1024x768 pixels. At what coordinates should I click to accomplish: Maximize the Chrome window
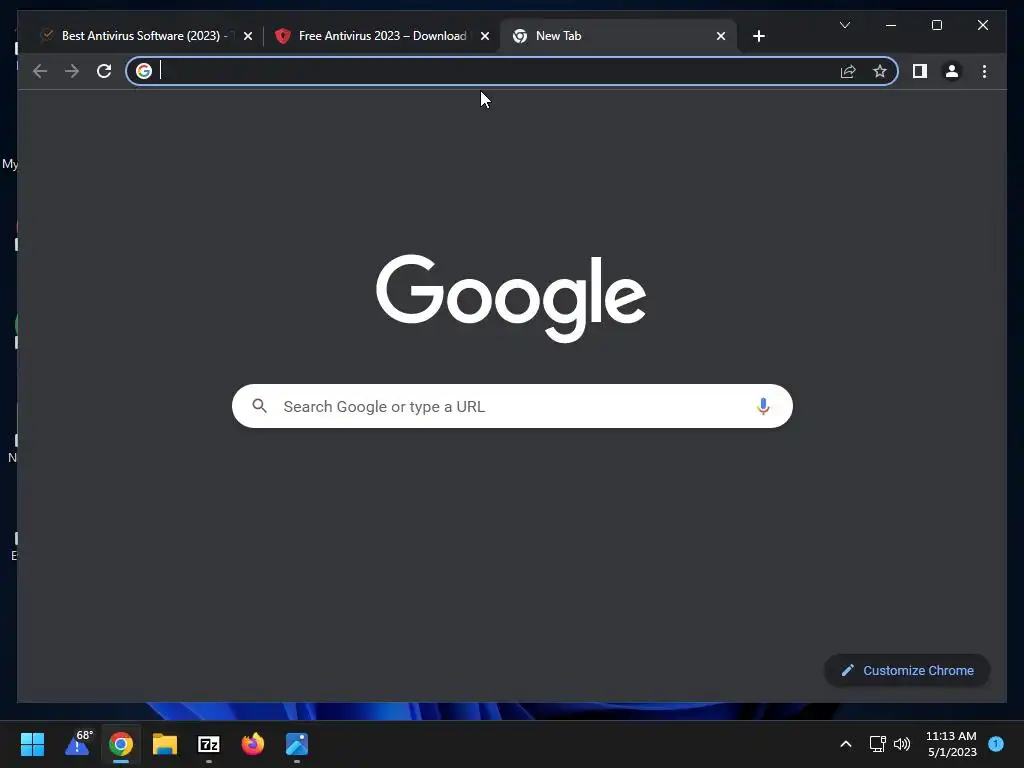pyautogui.click(x=936, y=25)
